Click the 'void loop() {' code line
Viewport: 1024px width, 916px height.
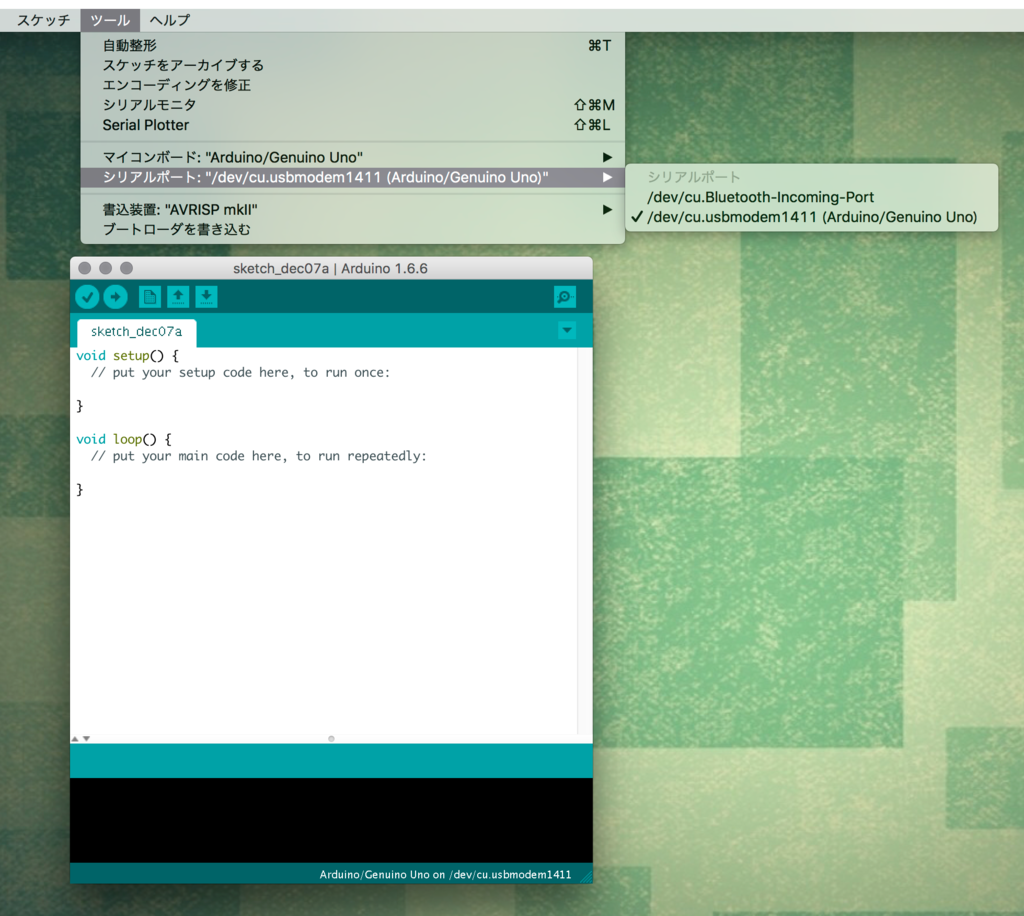tap(123, 439)
